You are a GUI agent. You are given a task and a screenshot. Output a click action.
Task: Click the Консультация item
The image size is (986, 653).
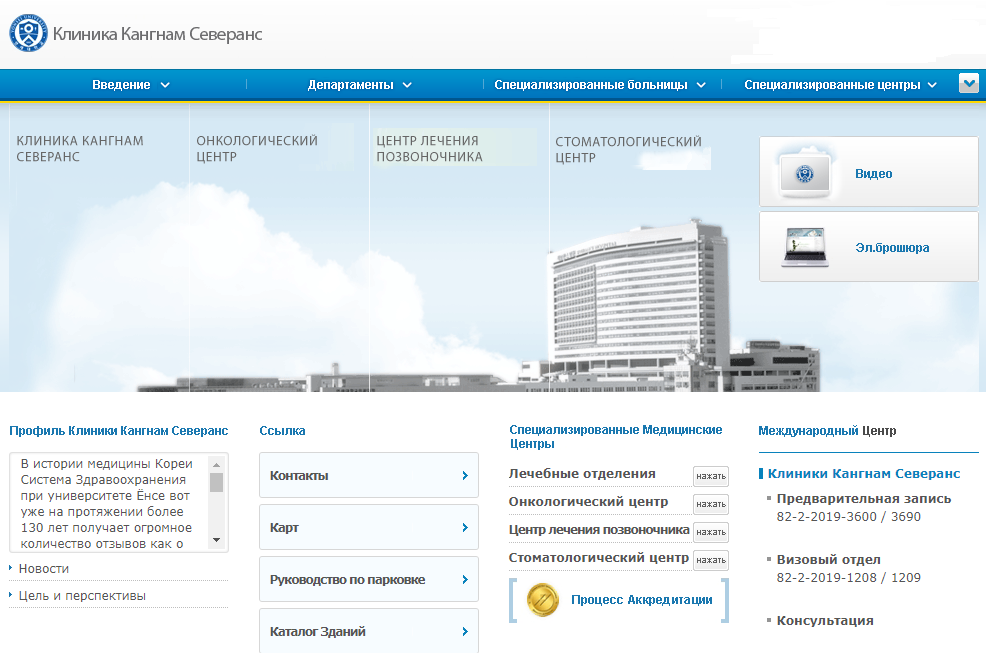point(825,621)
